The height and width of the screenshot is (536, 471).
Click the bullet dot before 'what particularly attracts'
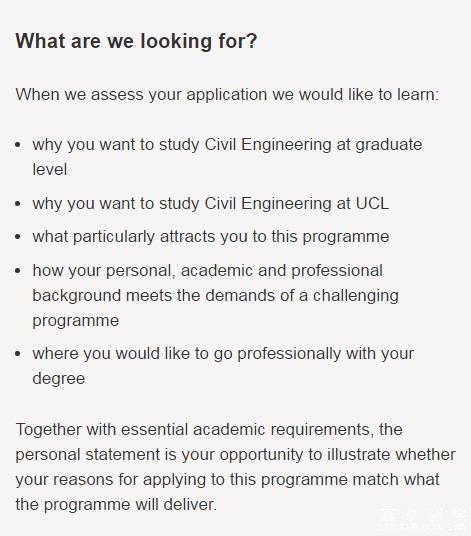[x=18, y=237]
